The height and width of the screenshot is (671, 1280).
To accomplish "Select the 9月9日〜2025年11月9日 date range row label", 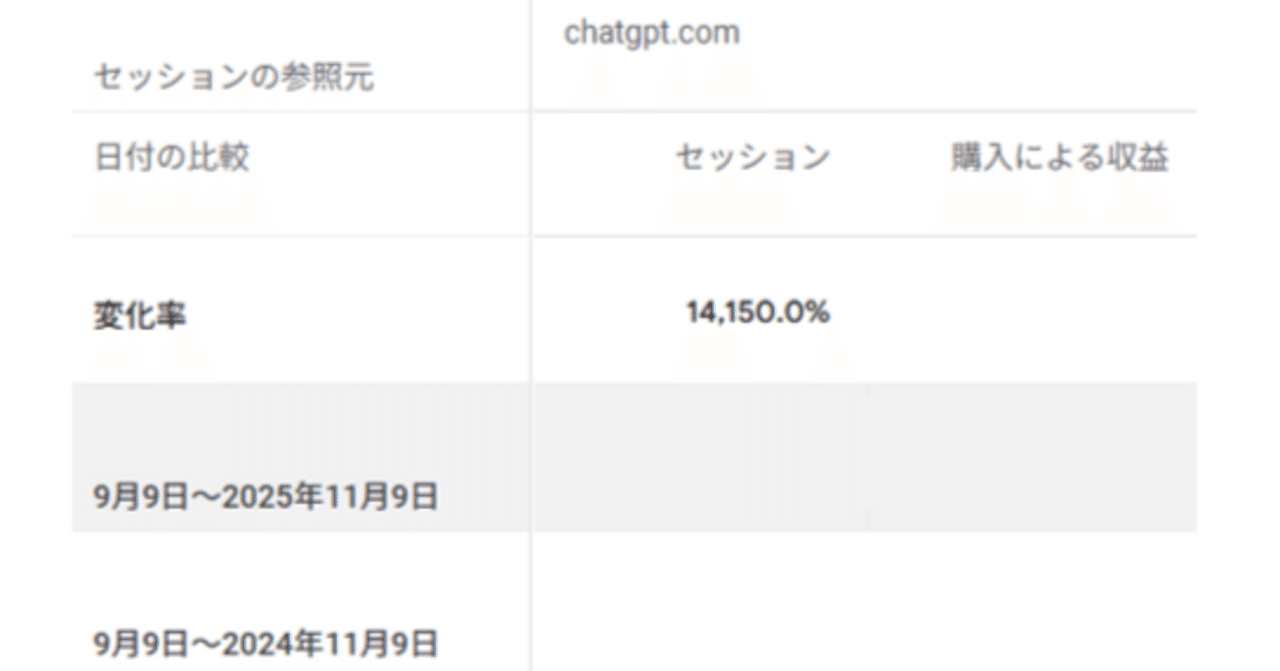I will pyautogui.click(x=266, y=497).
